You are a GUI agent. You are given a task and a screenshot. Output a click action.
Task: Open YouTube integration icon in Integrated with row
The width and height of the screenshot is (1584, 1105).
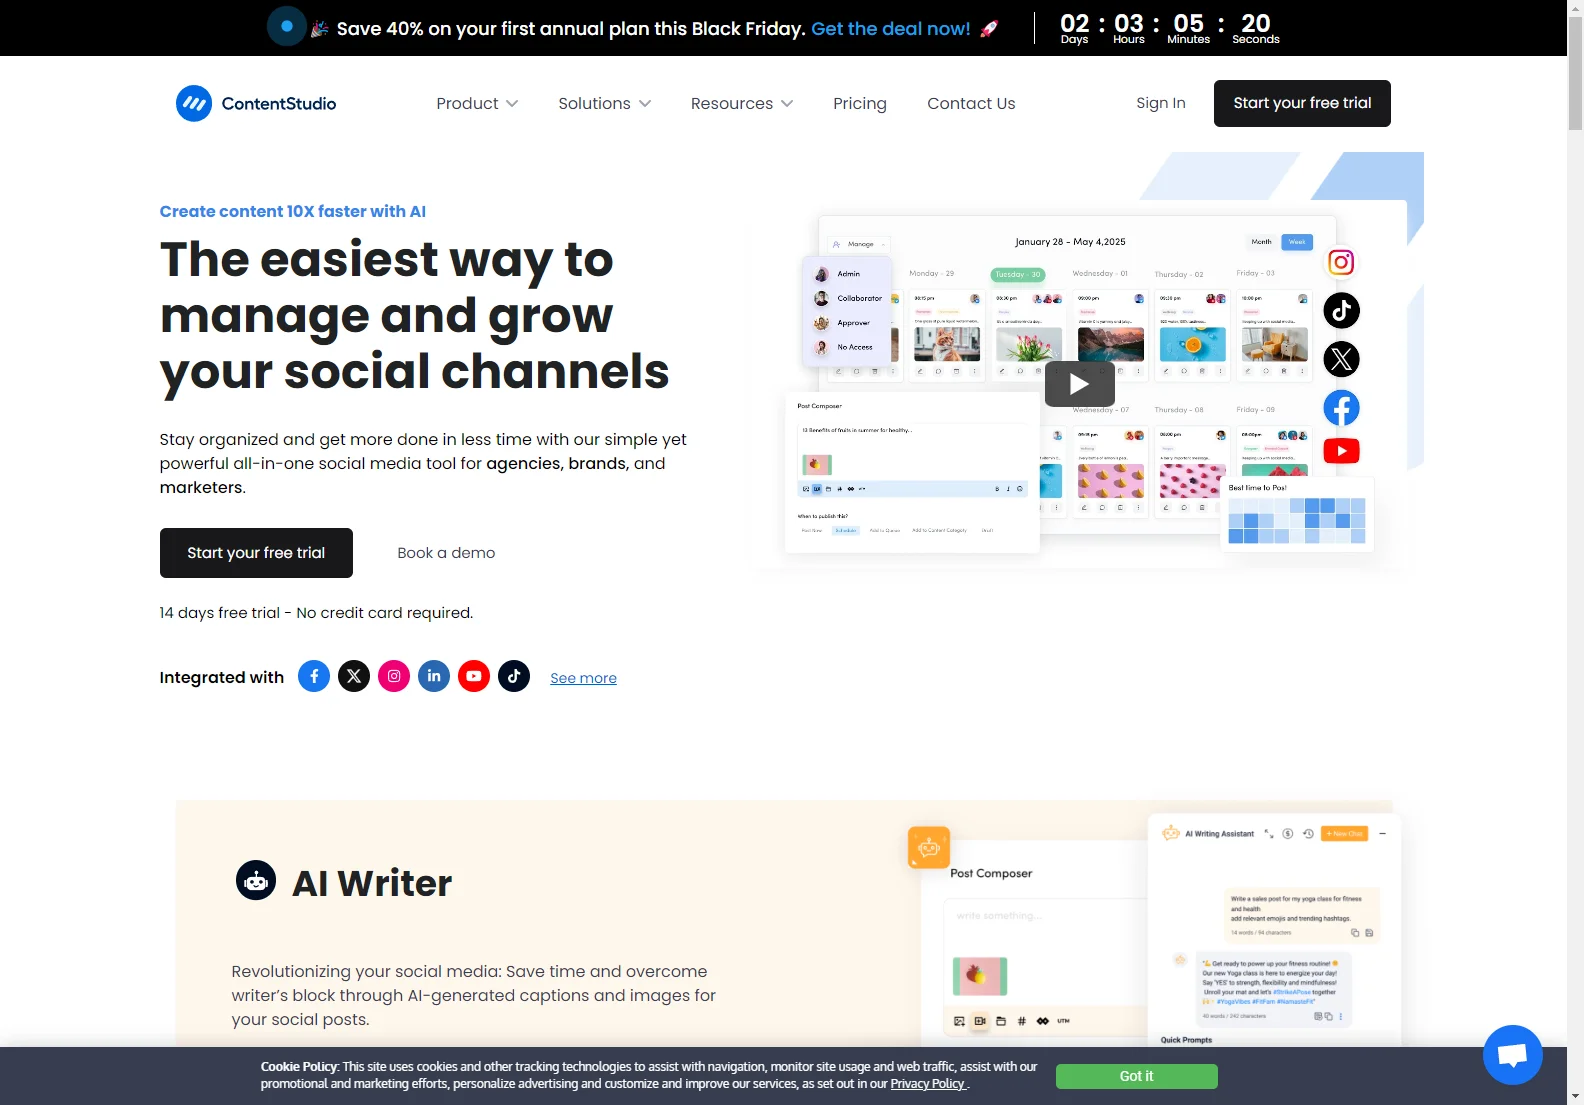[474, 676]
